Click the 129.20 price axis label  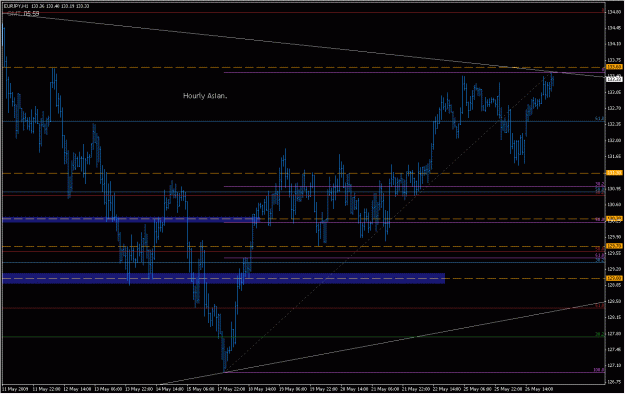click(614, 269)
